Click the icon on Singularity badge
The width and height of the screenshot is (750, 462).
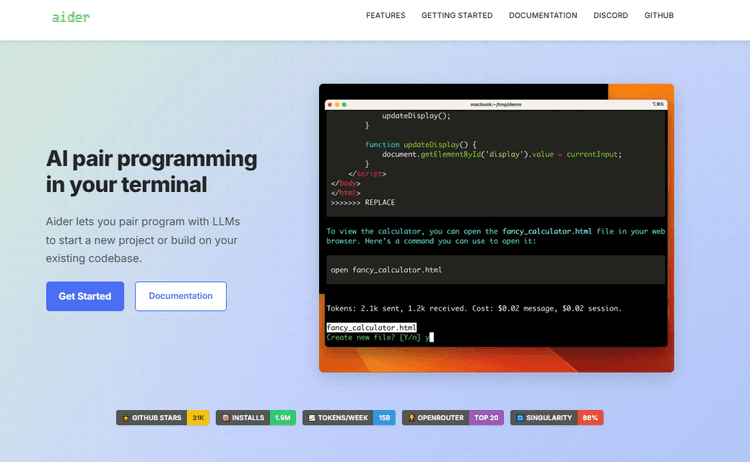(520, 418)
